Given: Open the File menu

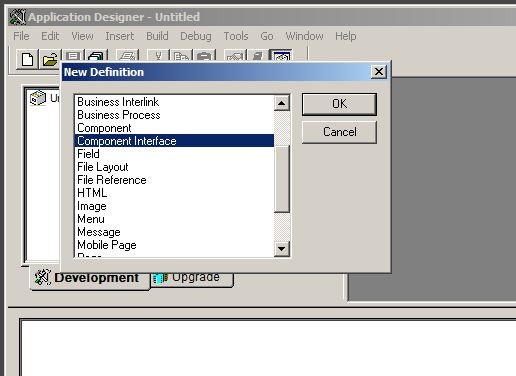Looking at the screenshot, I should pyautogui.click(x=21, y=36).
